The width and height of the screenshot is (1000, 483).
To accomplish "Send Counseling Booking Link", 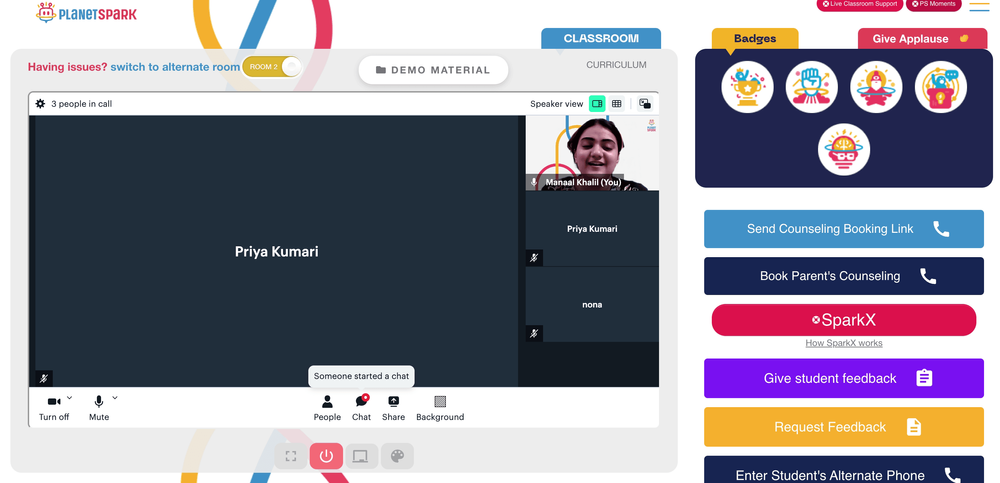I will (844, 228).
